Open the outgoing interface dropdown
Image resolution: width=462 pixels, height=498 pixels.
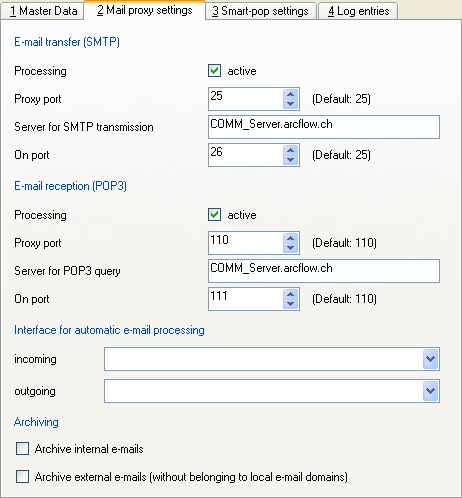tap(430, 391)
